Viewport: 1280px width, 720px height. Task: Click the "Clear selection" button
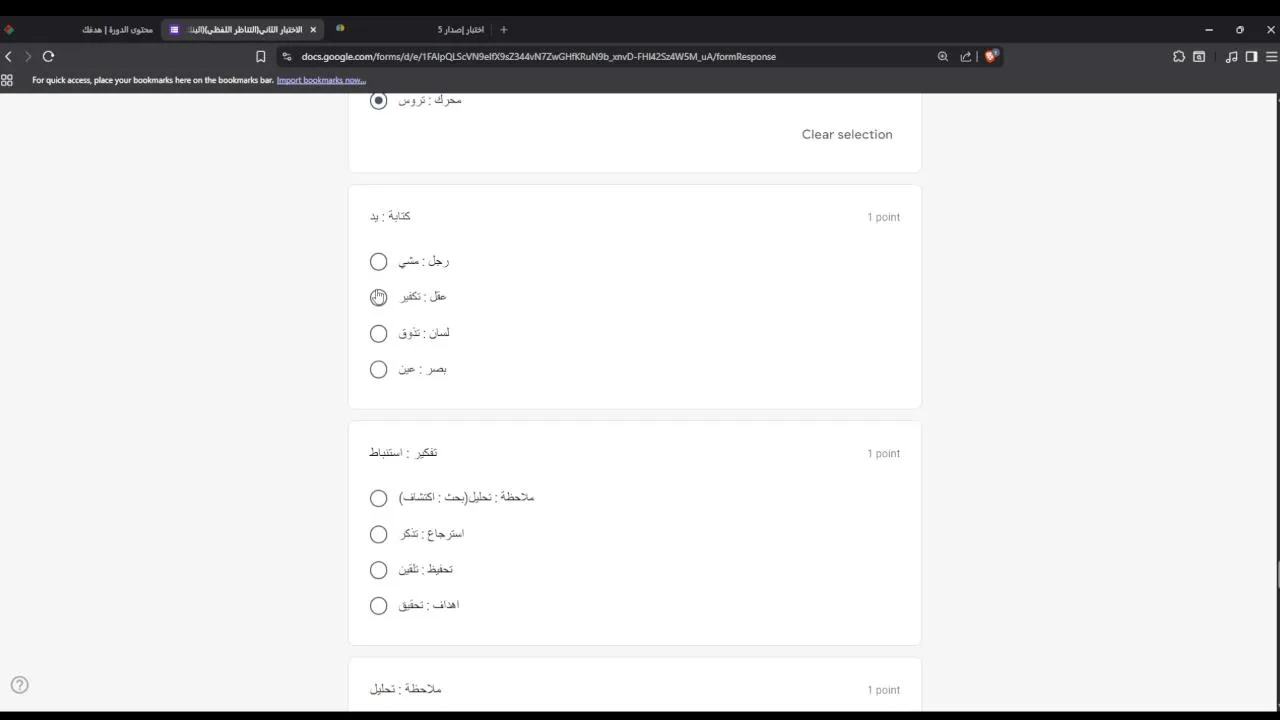[x=846, y=134]
